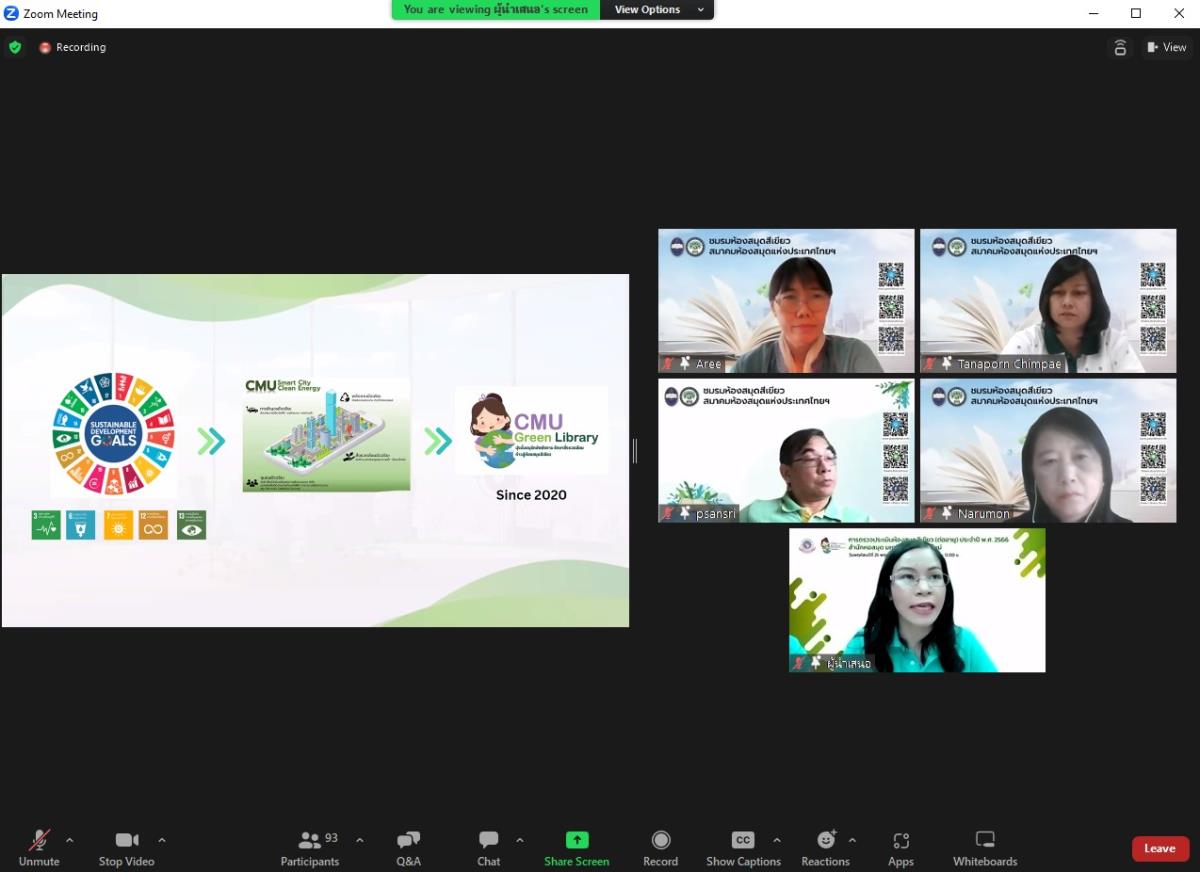The height and width of the screenshot is (872, 1200).
Task: Open the Chat panel
Action: click(x=488, y=848)
